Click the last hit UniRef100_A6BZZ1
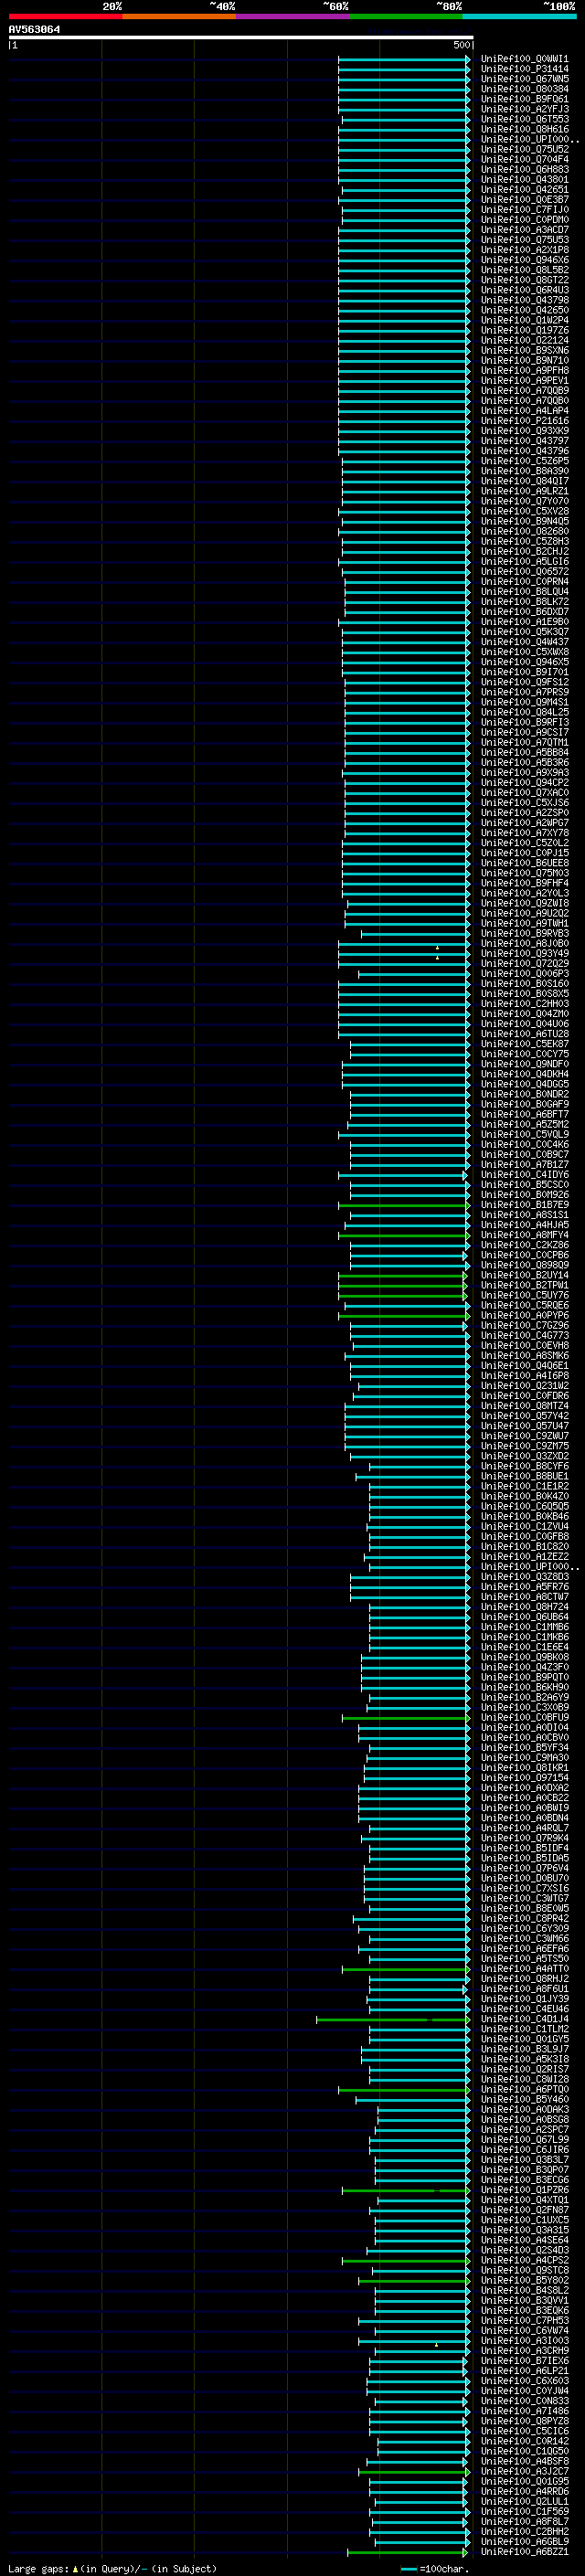The width and height of the screenshot is (585, 2576). point(524,2552)
